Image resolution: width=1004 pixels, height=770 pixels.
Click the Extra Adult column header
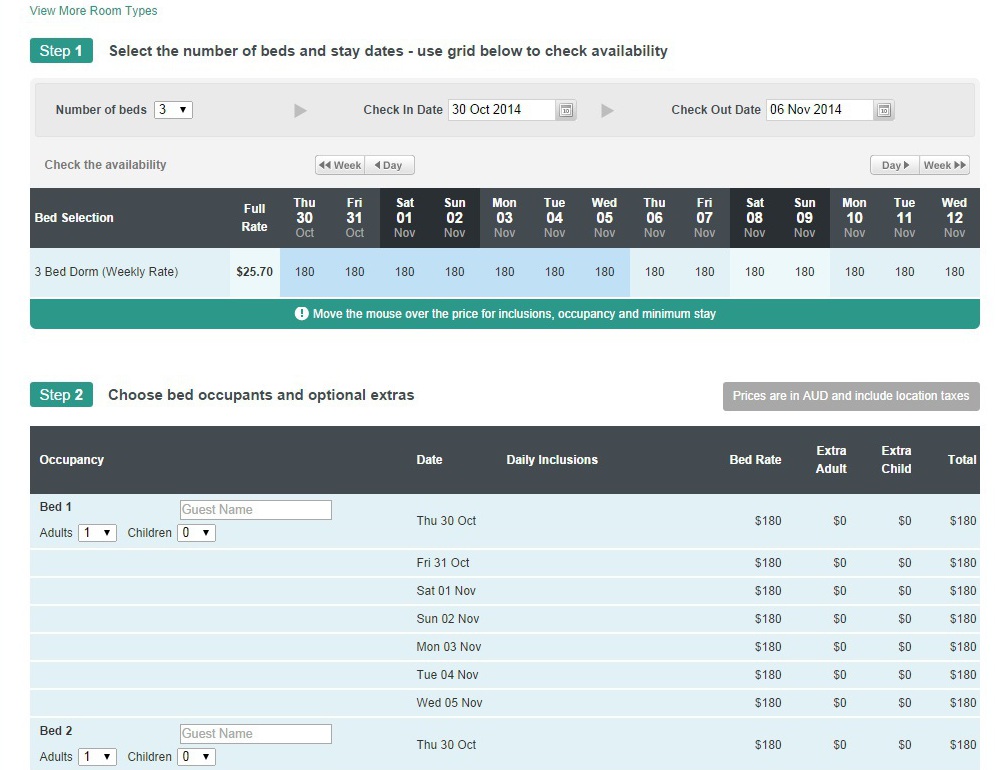[831, 460]
